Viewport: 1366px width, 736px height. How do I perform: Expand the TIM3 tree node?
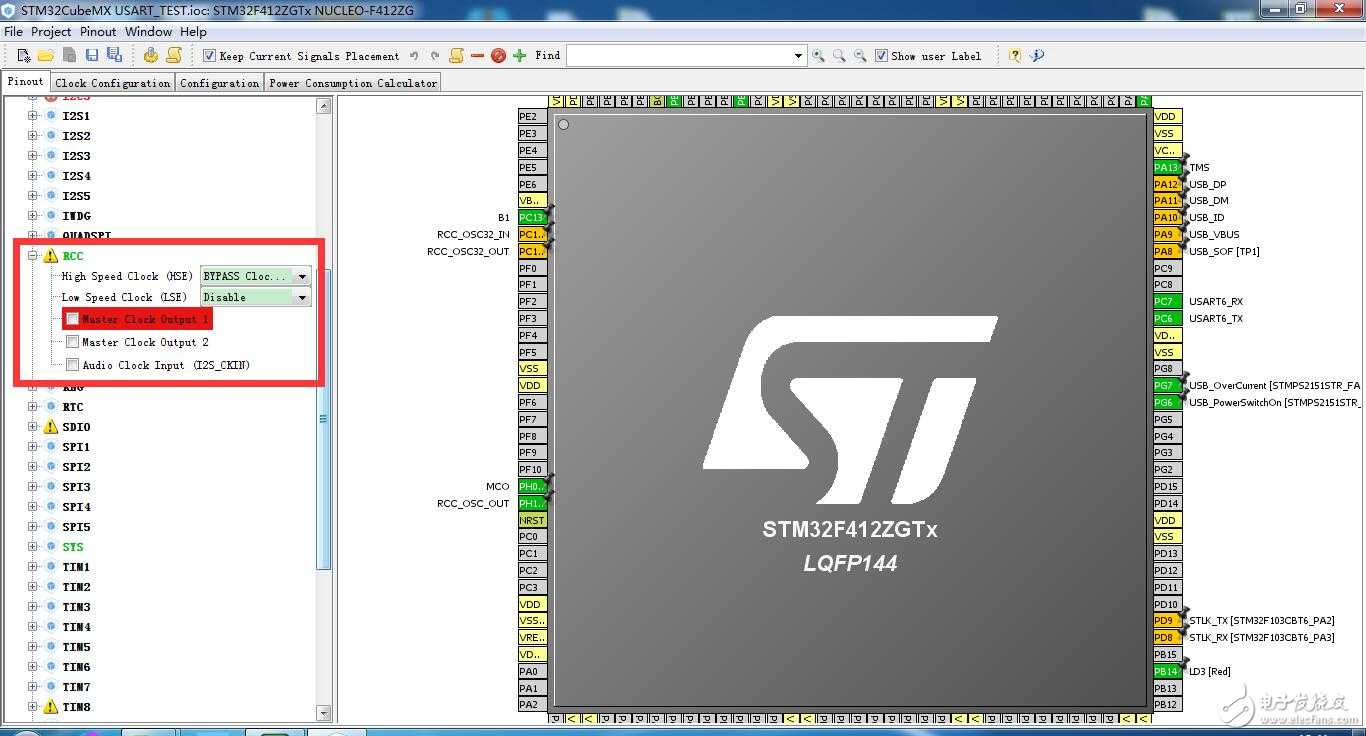(32, 607)
